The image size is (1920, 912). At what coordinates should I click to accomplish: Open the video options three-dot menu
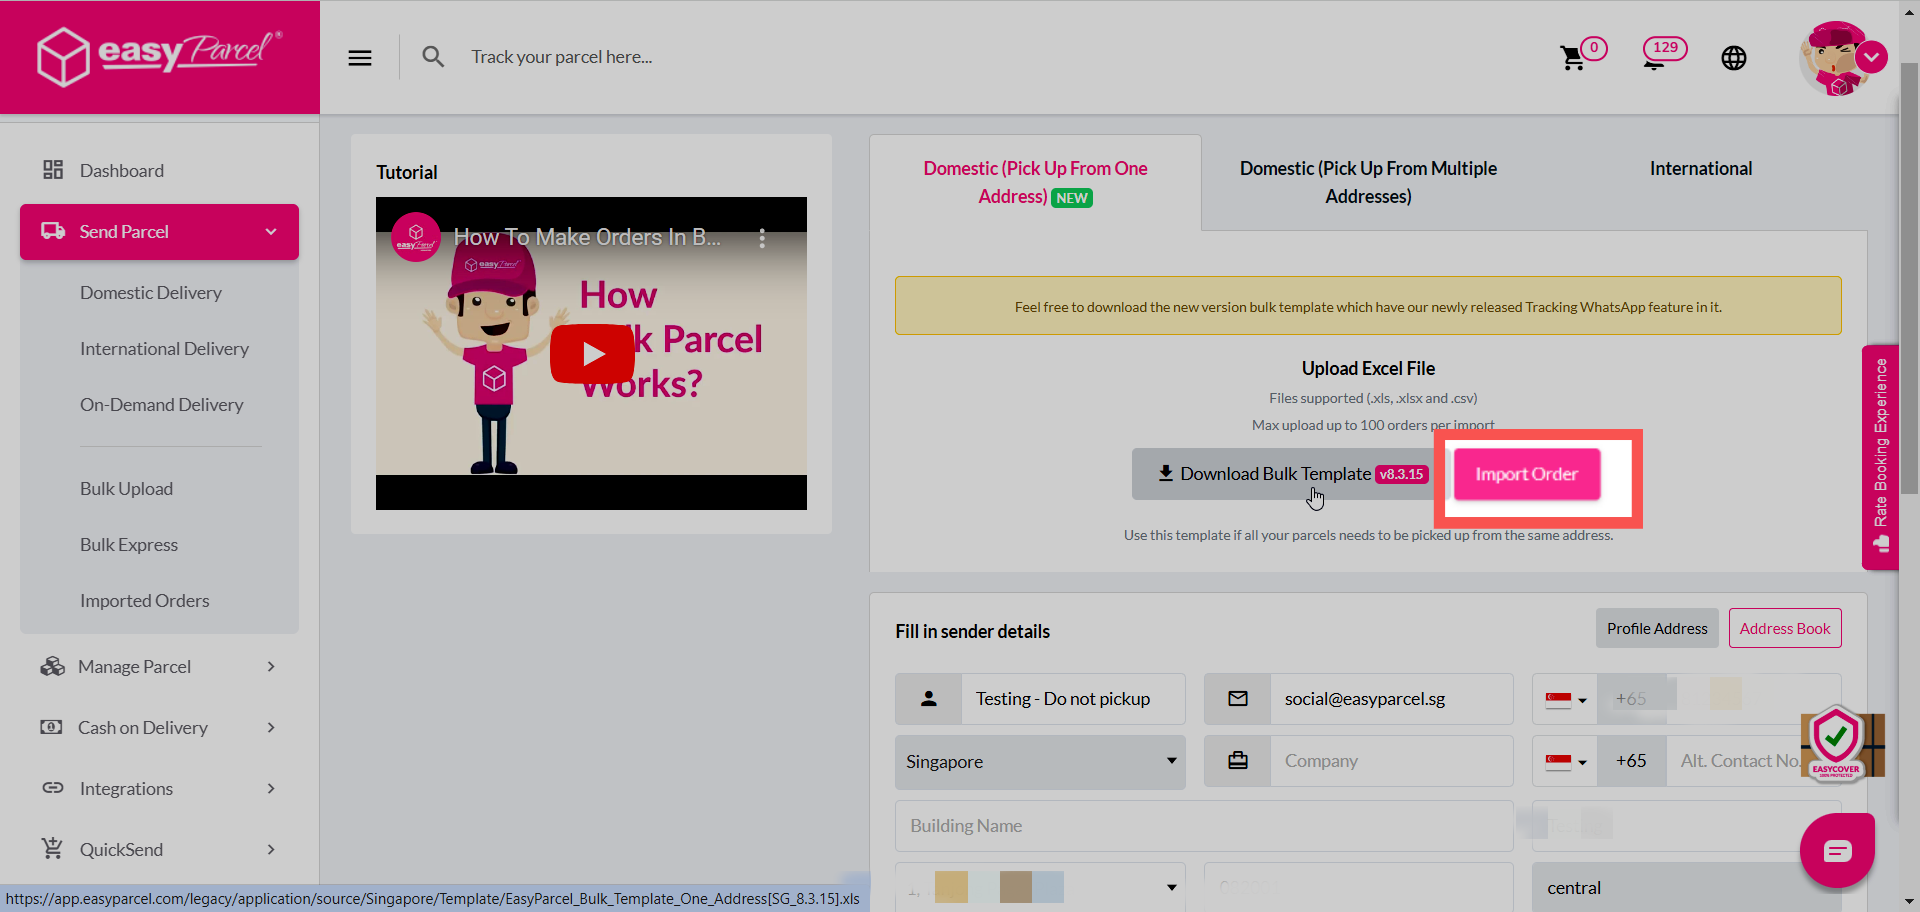pyautogui.click(x=762, y=238)
